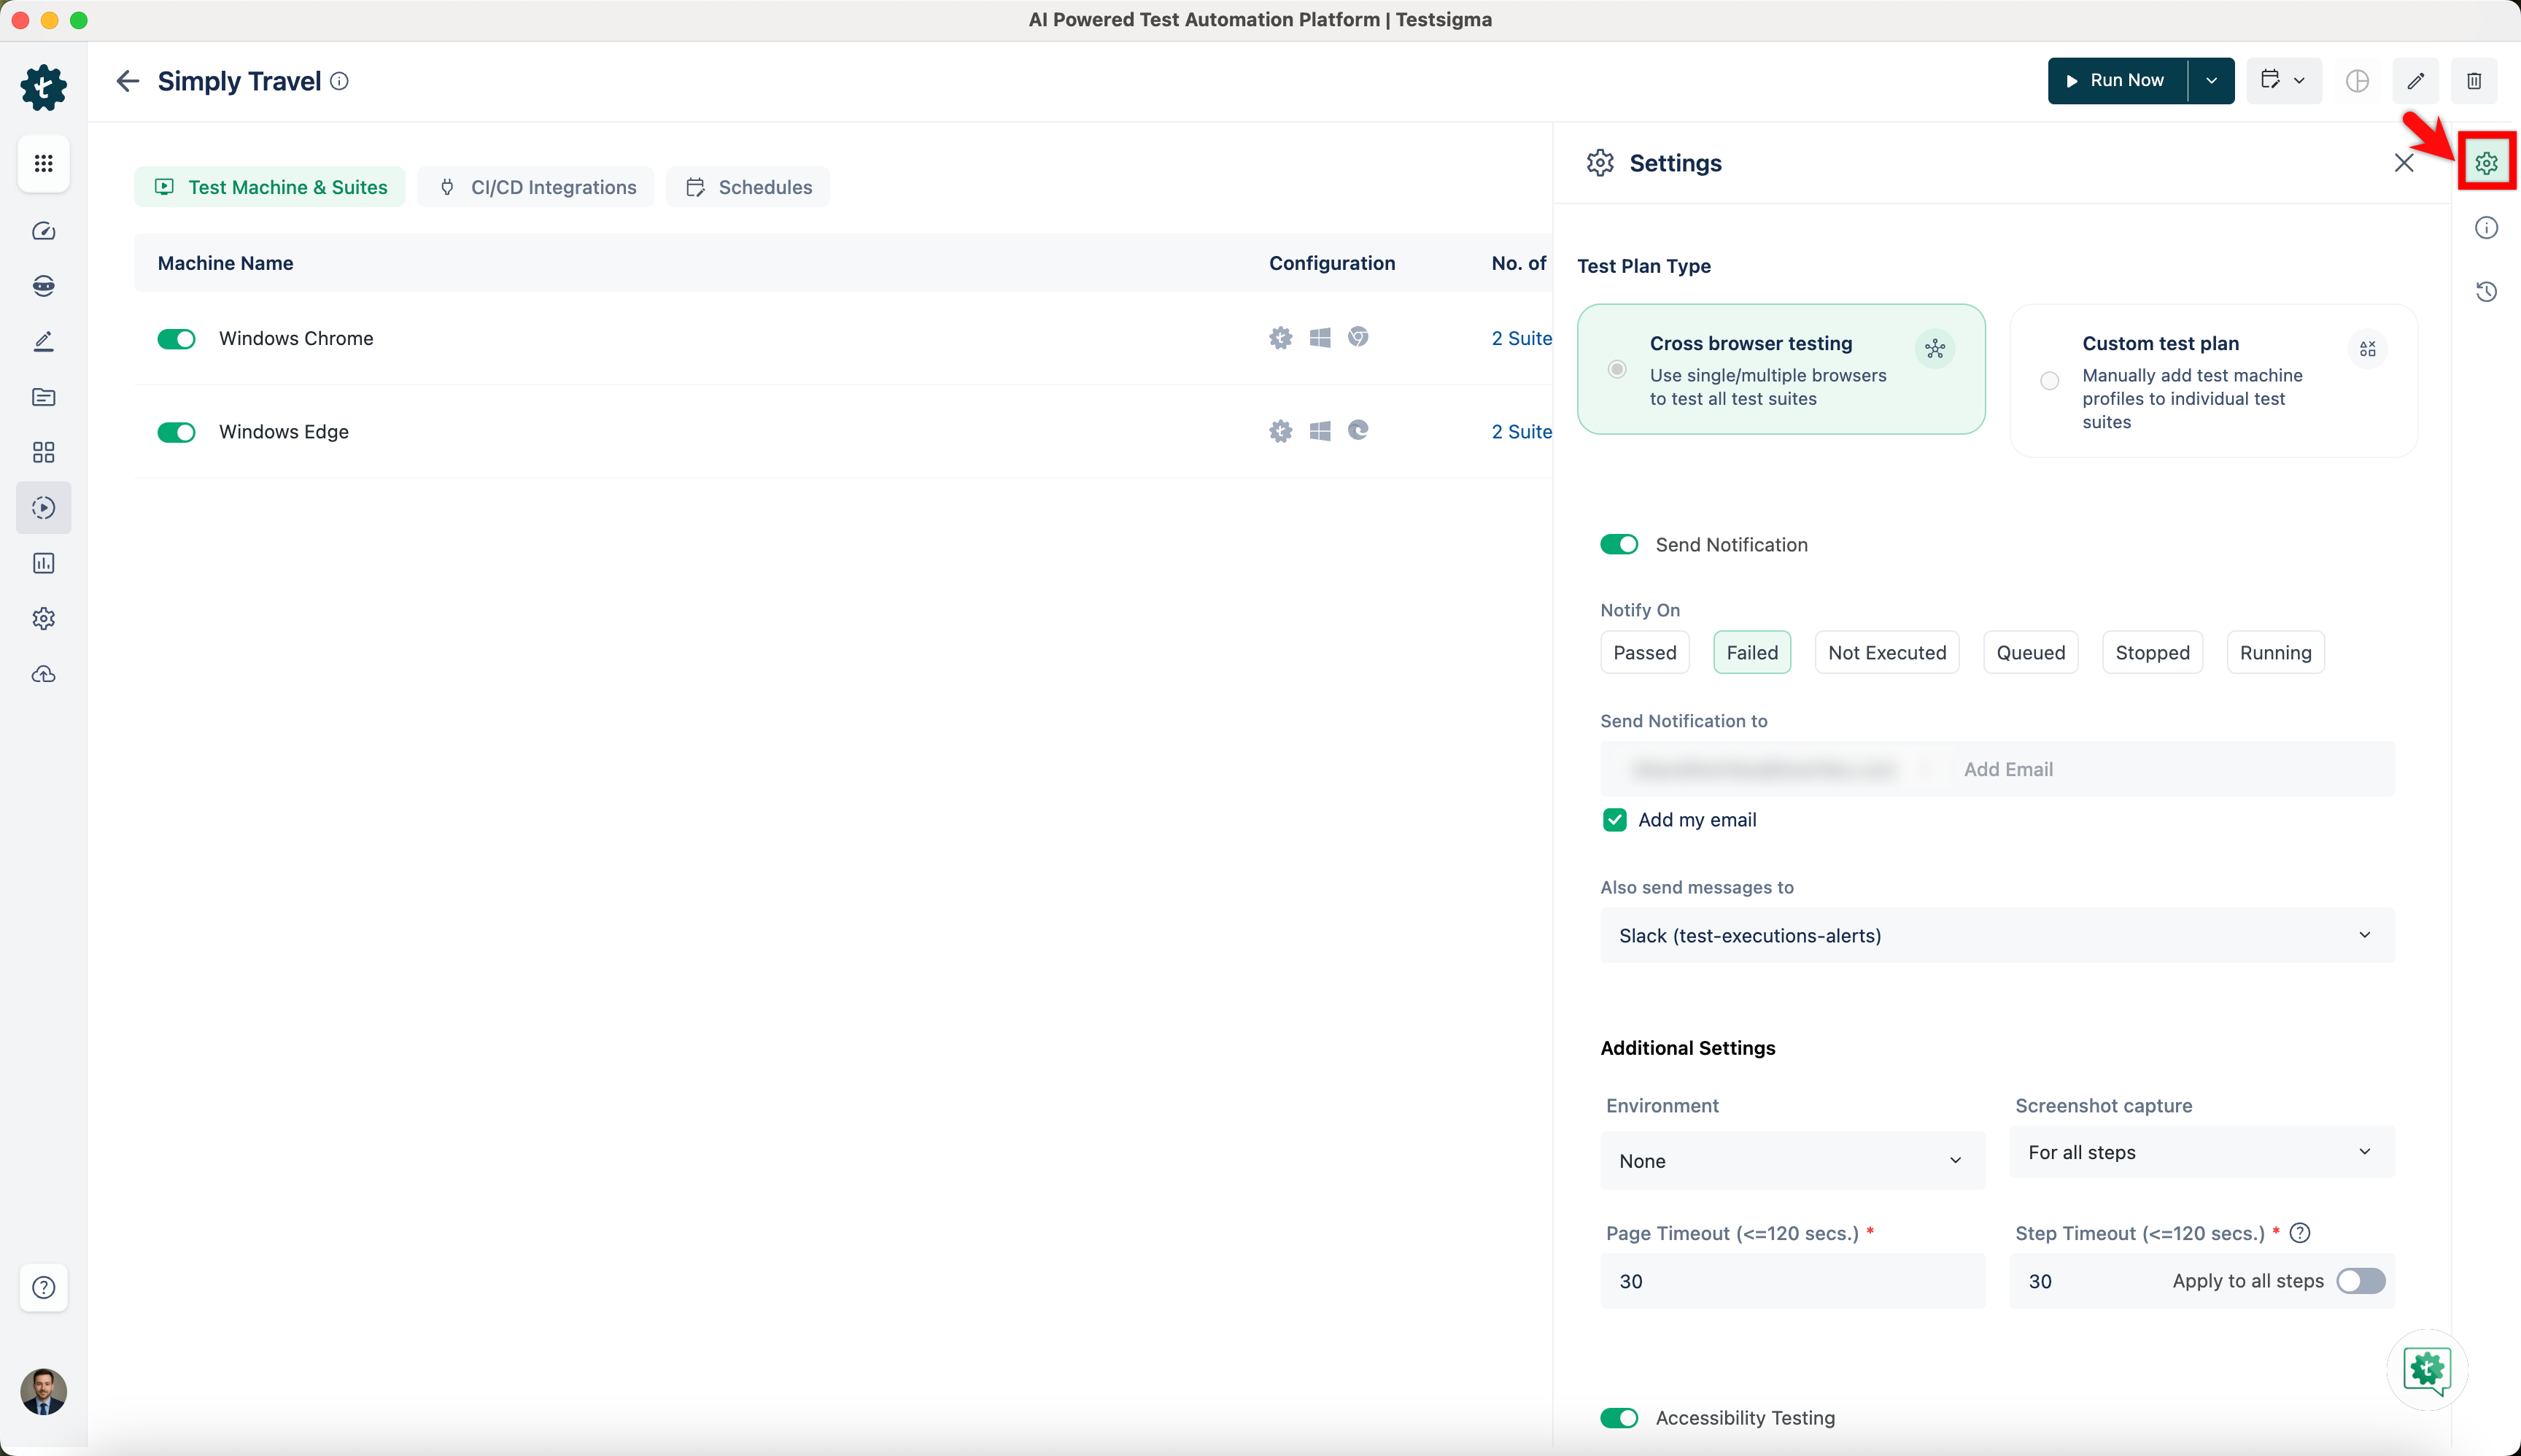Open the history icon in right rail
Screen dimensions: 2521x1456
pos(2486,291)
